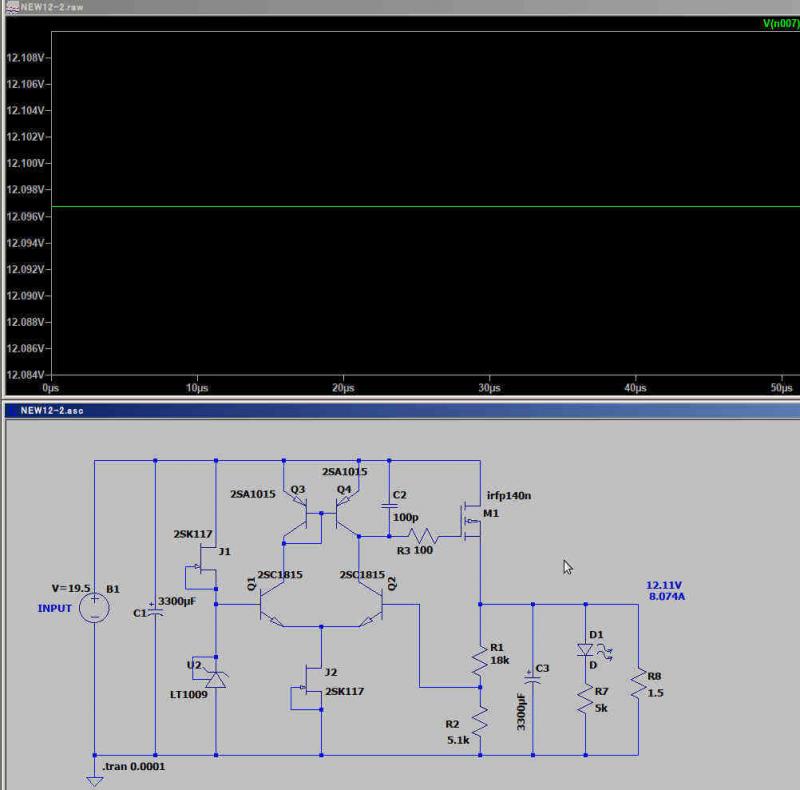The image size is (800, 790).
Task: Click the D1 LED diode symbol
Action: tap(584, 650)
